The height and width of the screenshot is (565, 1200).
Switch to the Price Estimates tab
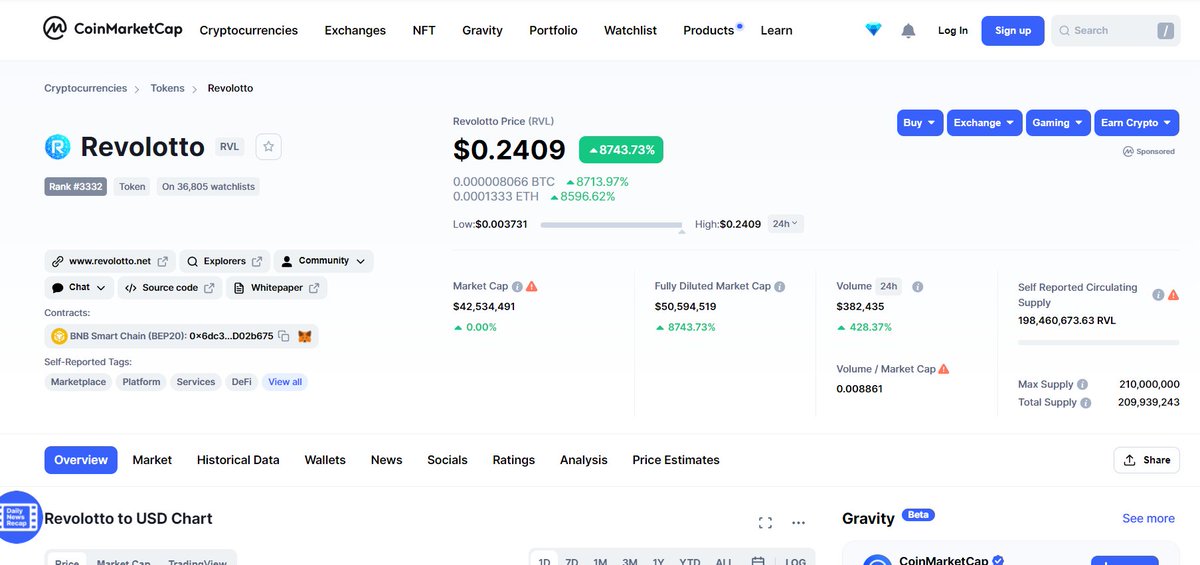pos(676,460)
